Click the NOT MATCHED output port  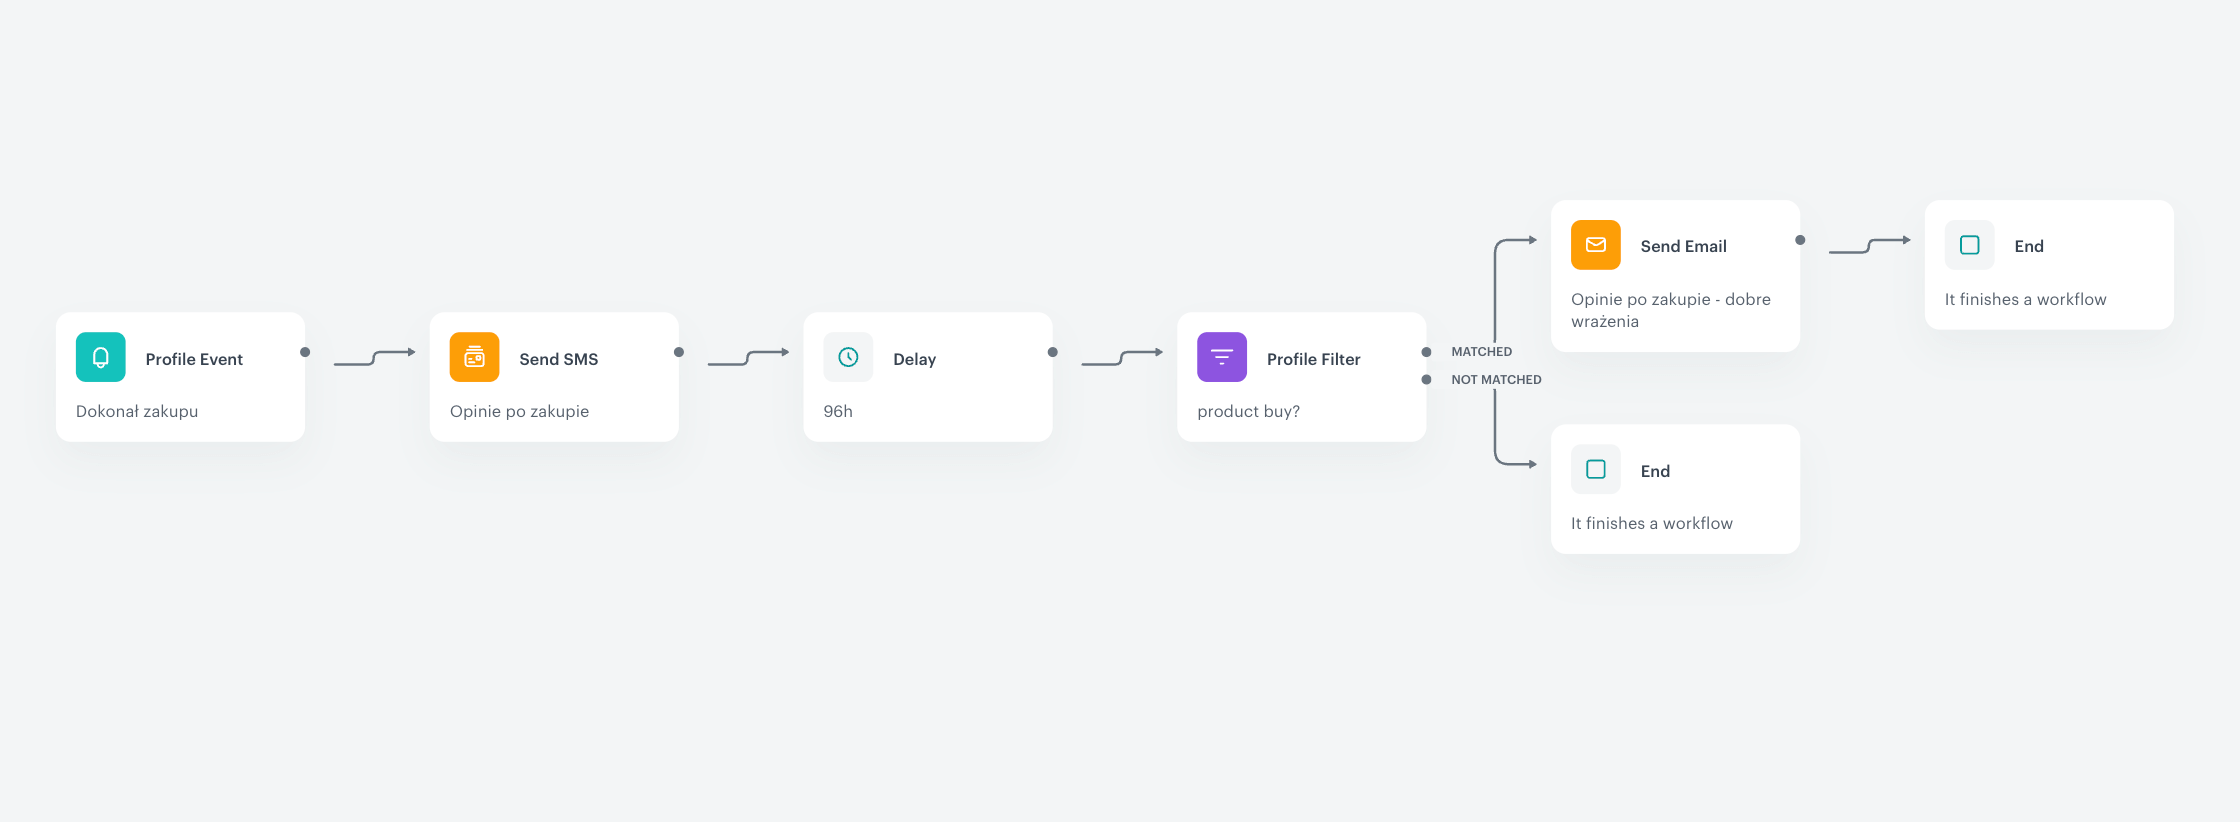[x=1427, y=380]
